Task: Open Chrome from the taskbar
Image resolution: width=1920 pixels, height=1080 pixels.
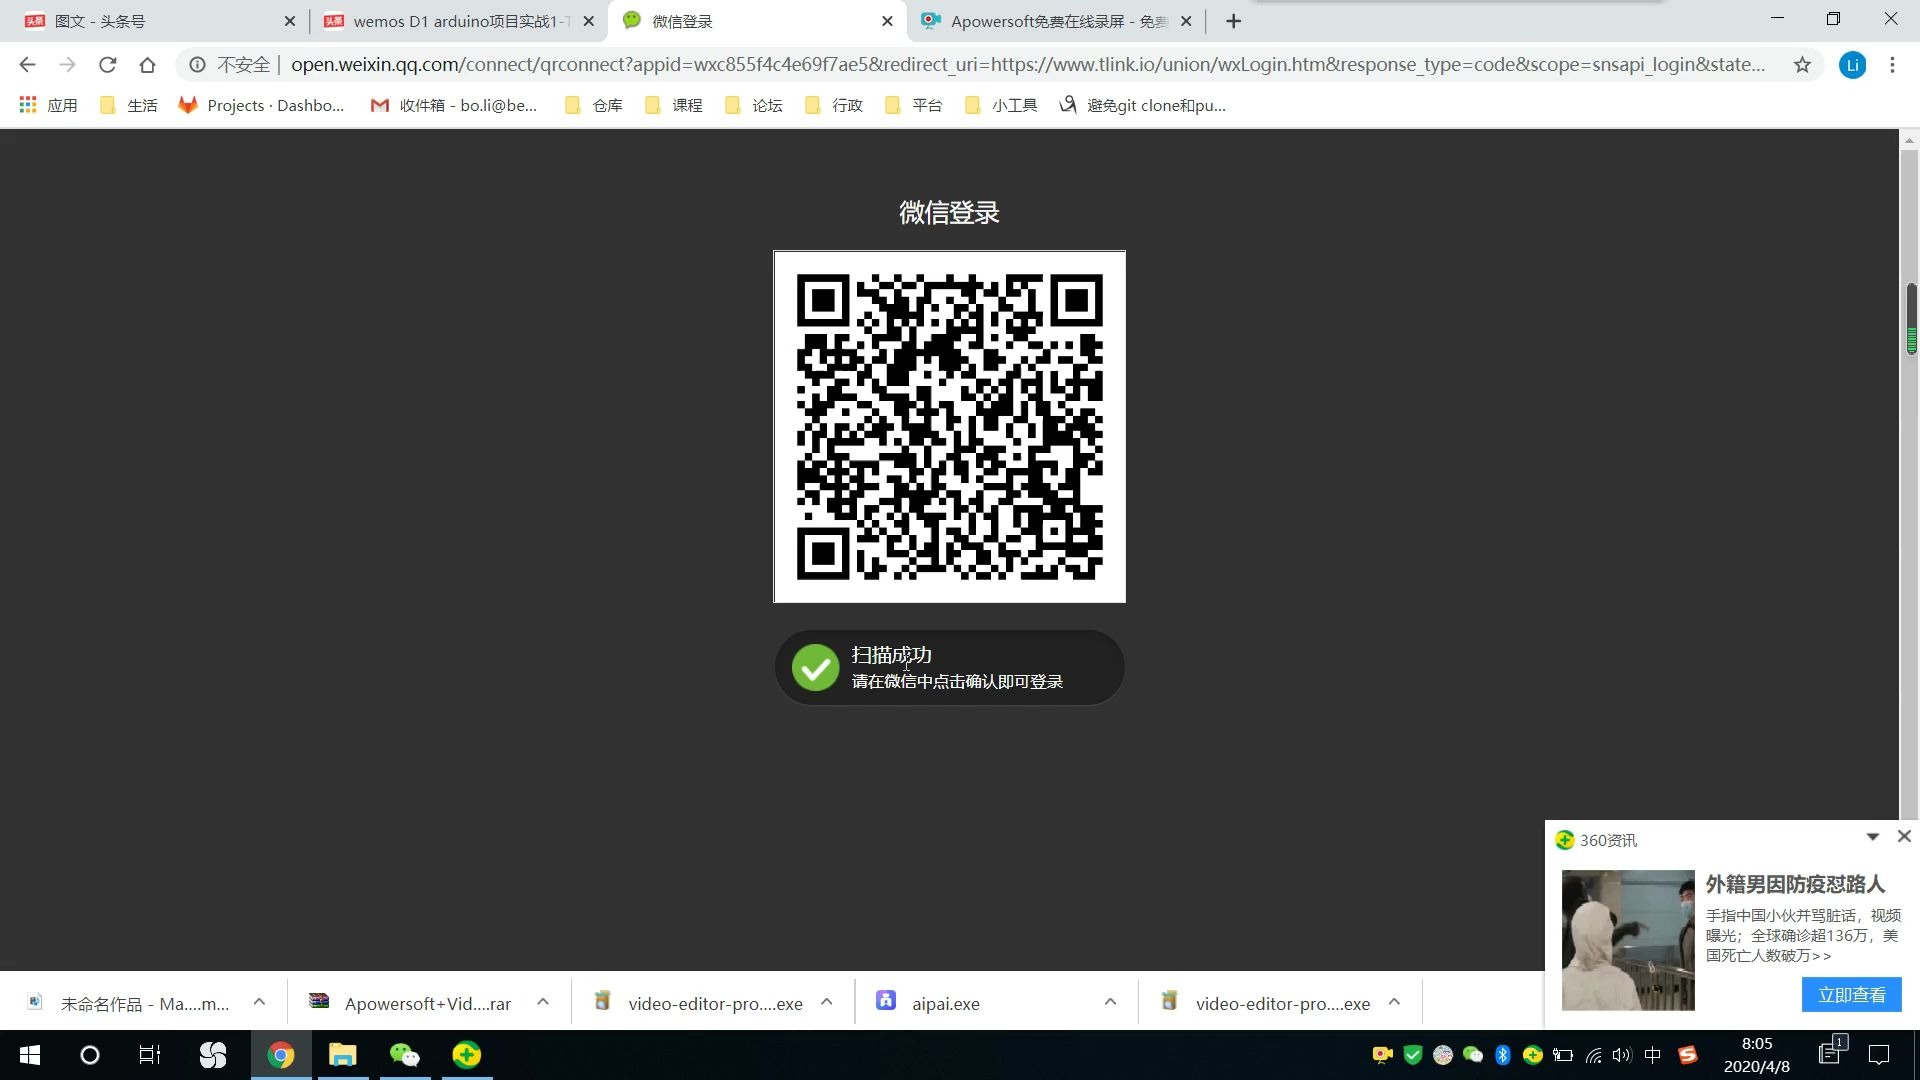Action: pyautogui.click(x=281, y=1055)
